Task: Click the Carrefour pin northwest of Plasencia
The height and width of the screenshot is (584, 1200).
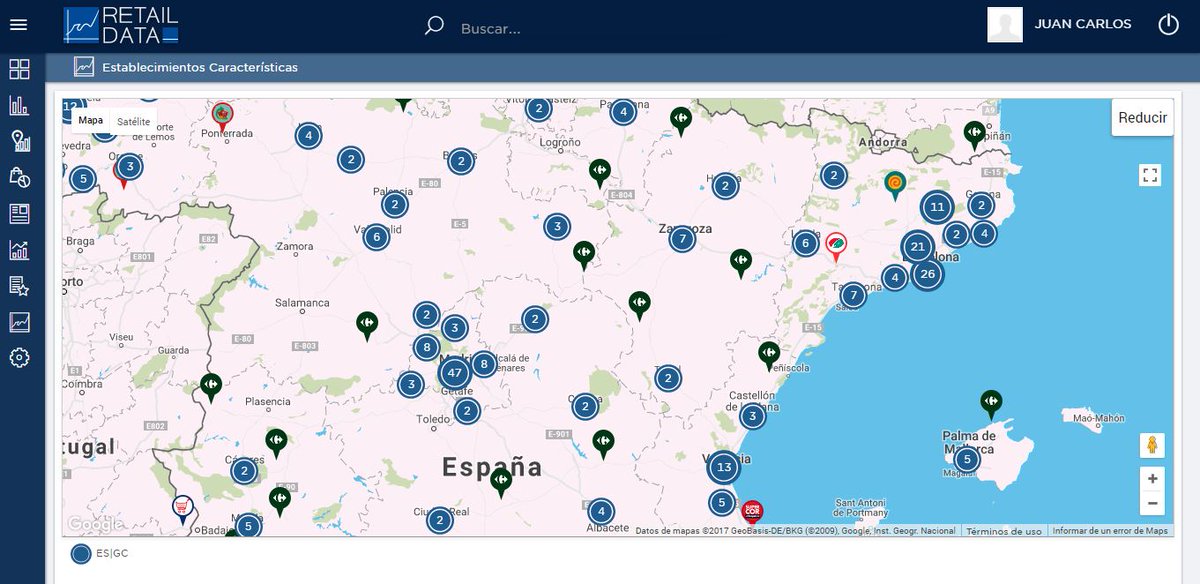Action: [211, 387]
